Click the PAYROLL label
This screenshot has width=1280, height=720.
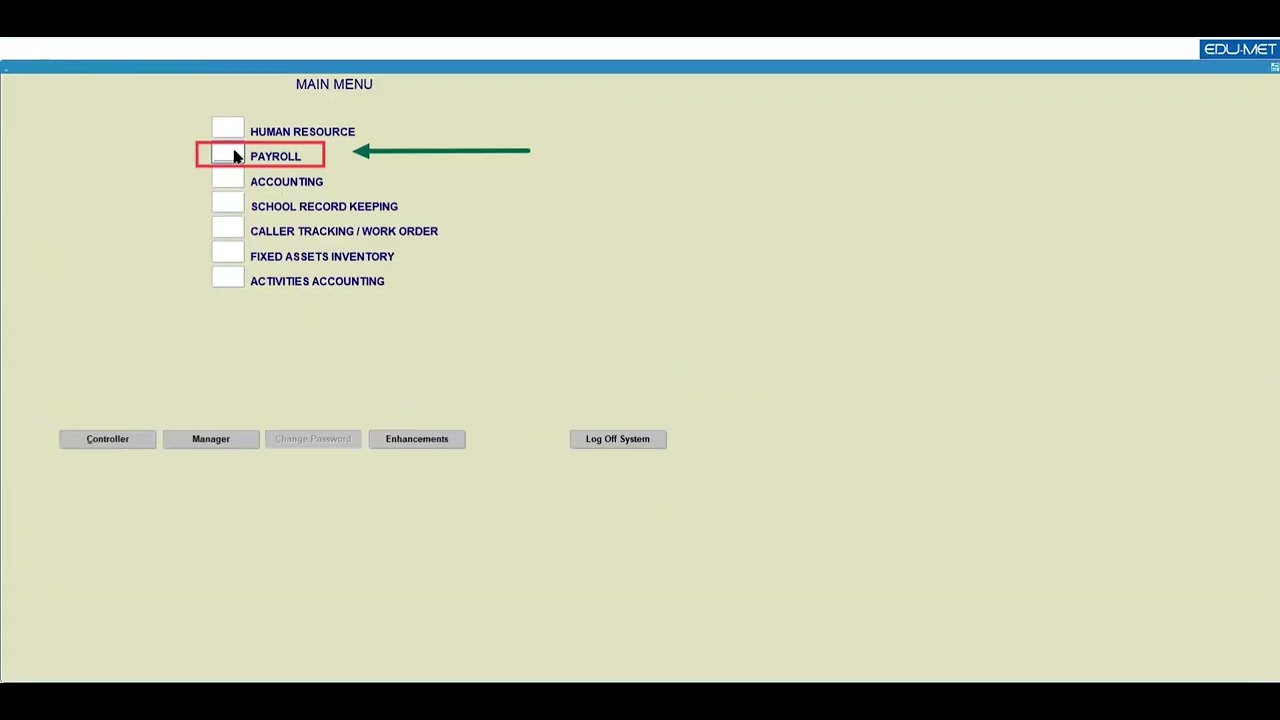point(275,157)
